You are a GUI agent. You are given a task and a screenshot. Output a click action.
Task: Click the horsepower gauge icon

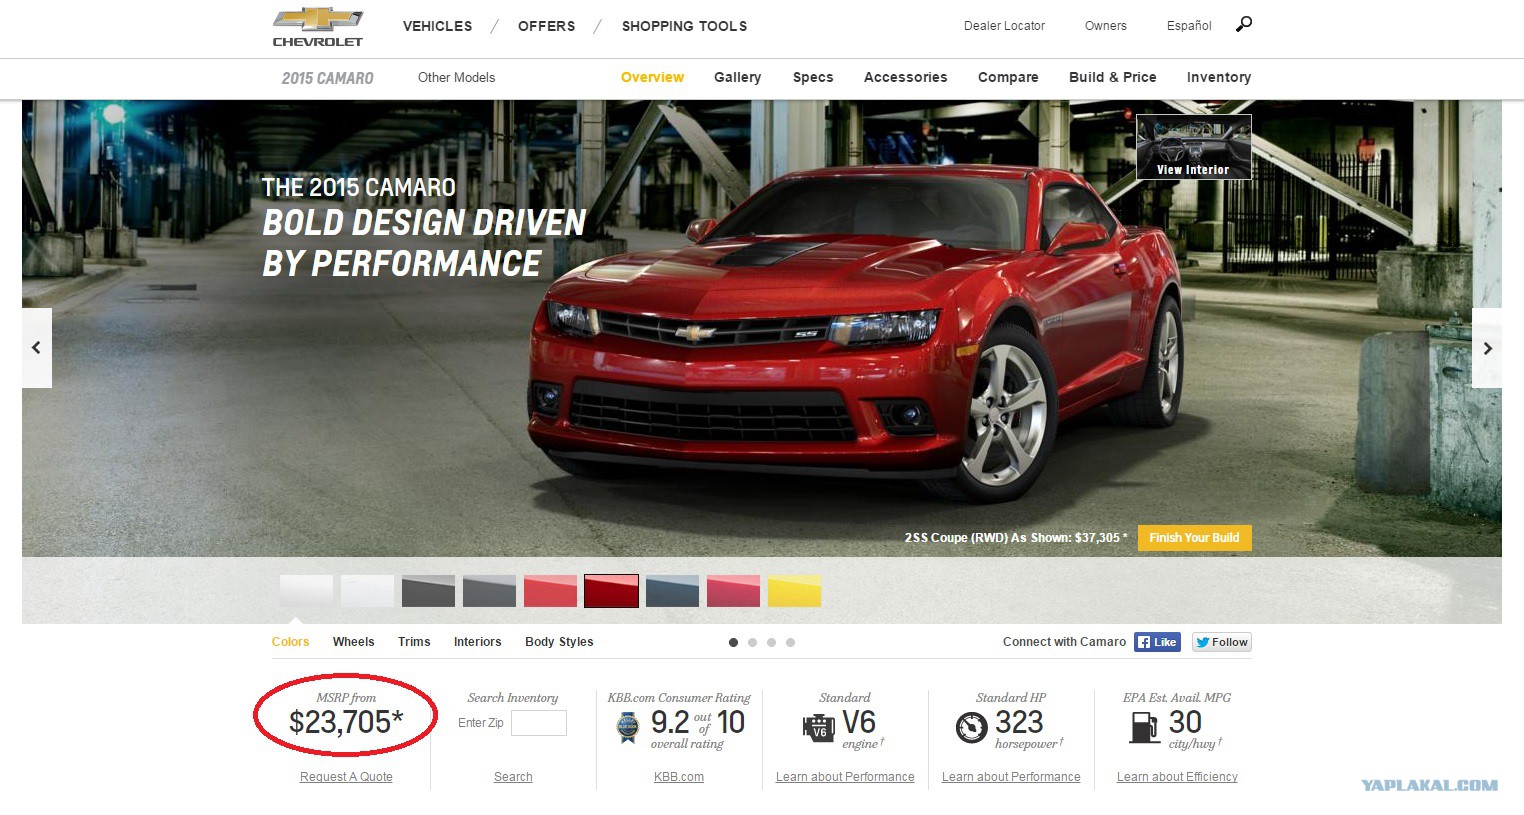click(x=971, y=727)
